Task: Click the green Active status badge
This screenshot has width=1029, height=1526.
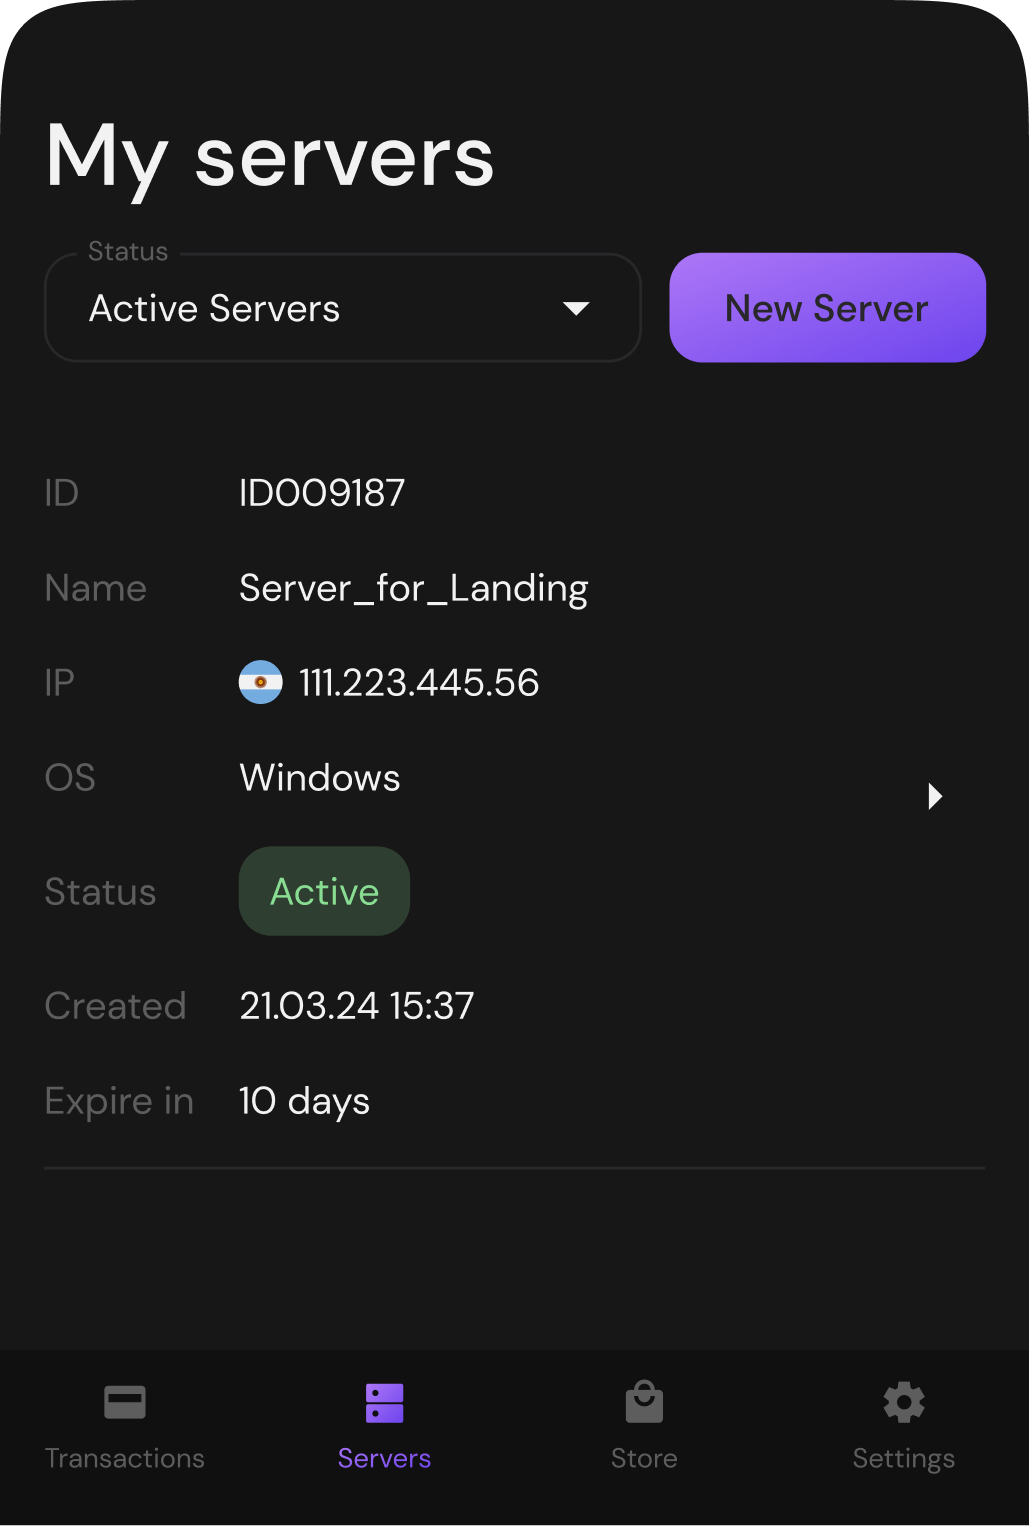Action: pyautogui.click(x=324, y=891)
